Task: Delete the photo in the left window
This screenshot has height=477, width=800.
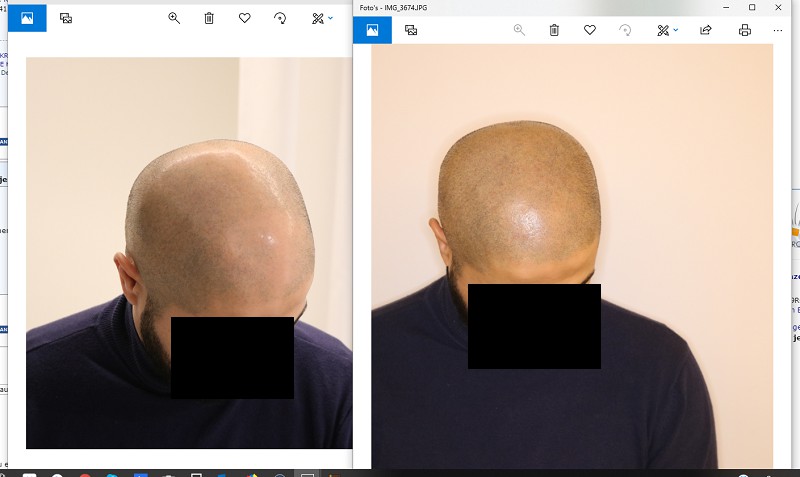Action: tap(209, 18)
